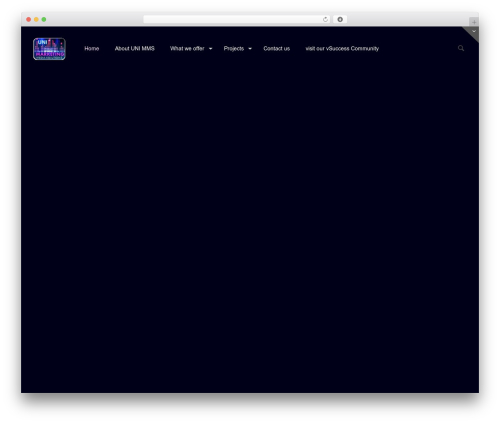Expand the What we offer dropdown arrow
This screenshot has height=423, width=500.
click(210, 49)
